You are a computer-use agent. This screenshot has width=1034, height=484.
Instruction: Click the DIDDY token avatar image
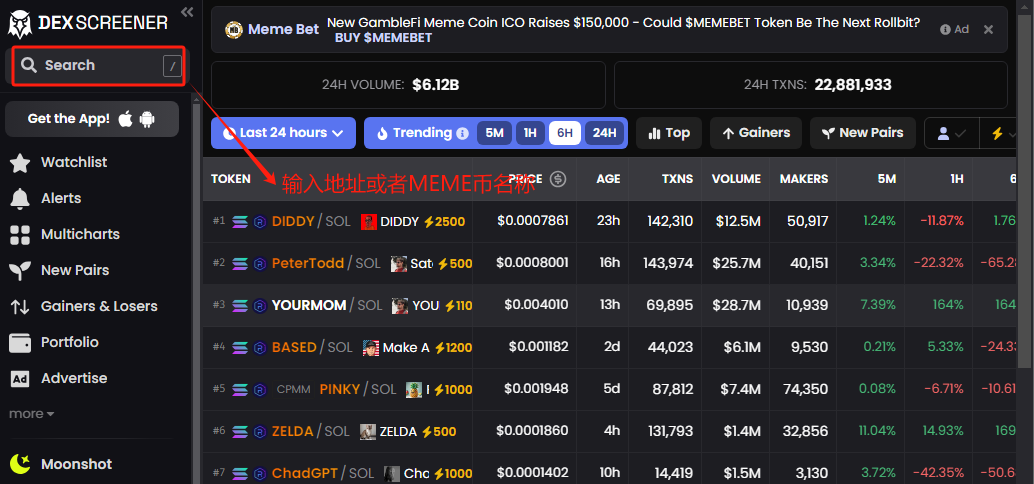[x=369, y=222]
